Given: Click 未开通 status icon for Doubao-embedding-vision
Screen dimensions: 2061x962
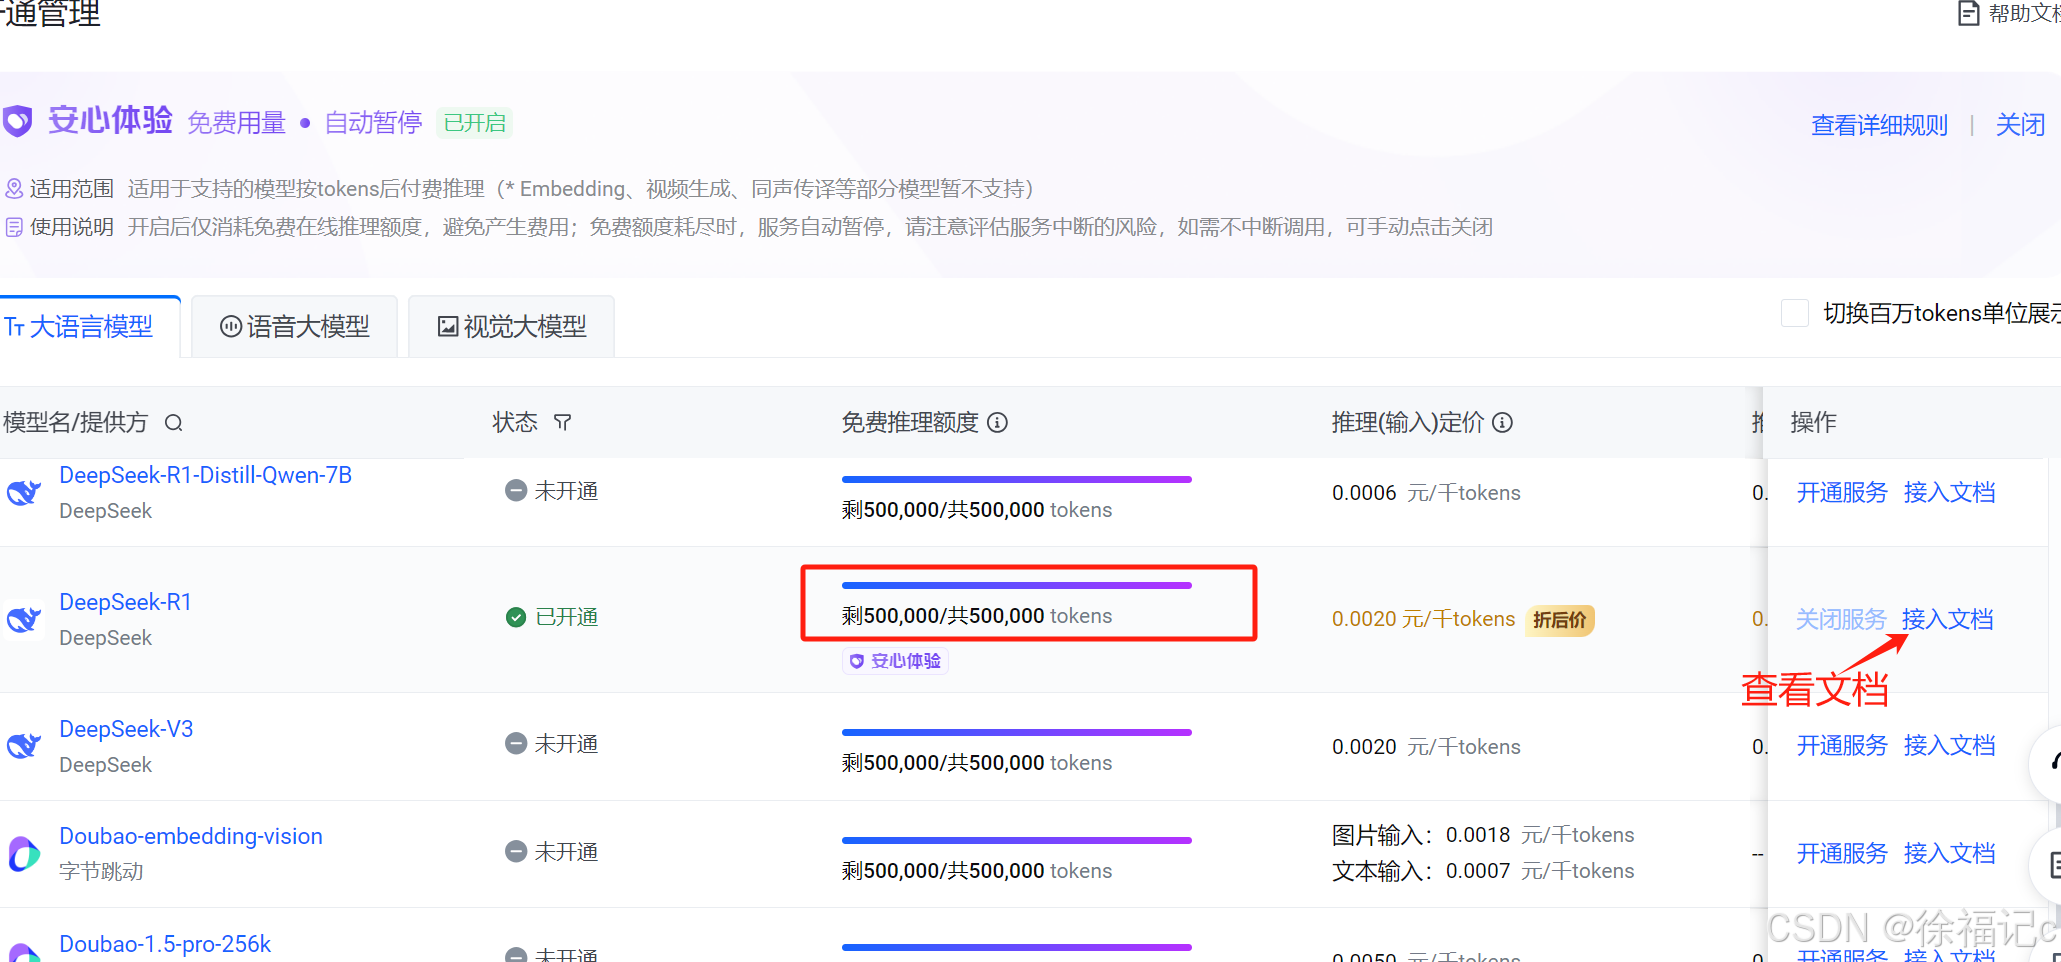Looking at the screenshot, I should click(516, 852).
